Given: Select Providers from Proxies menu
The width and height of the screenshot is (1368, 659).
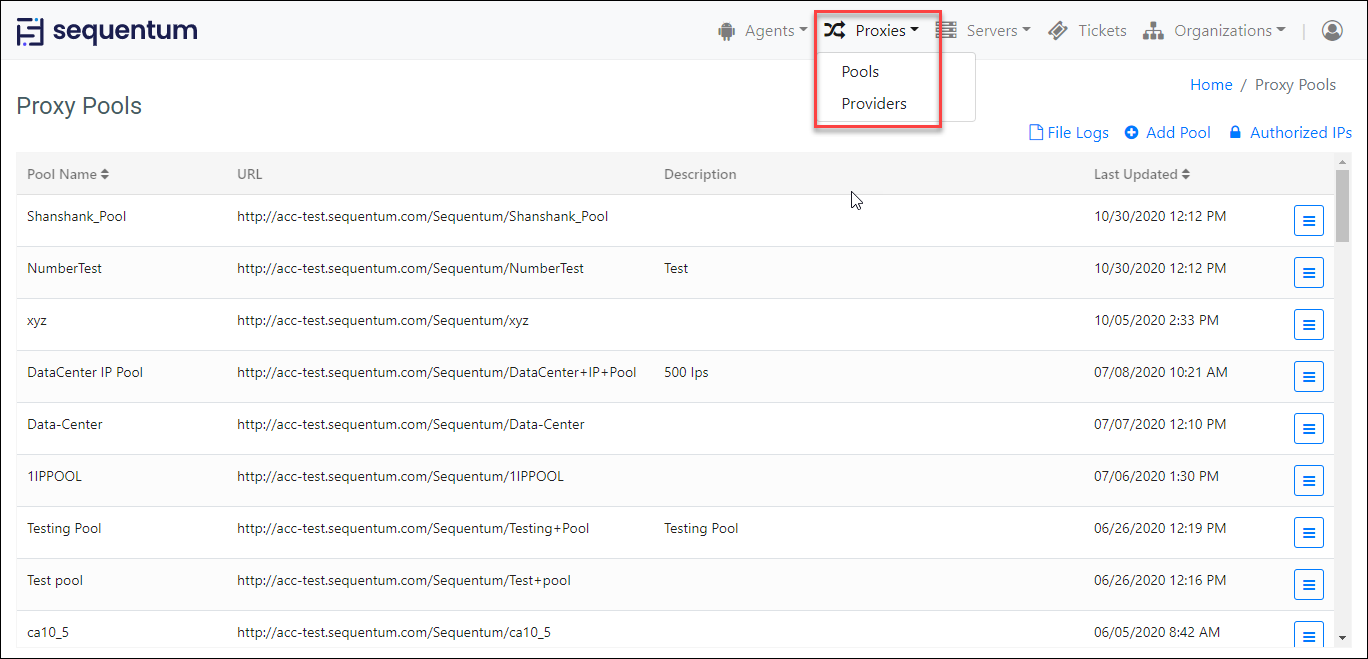Looking at the screenshot, I should 874,104.
